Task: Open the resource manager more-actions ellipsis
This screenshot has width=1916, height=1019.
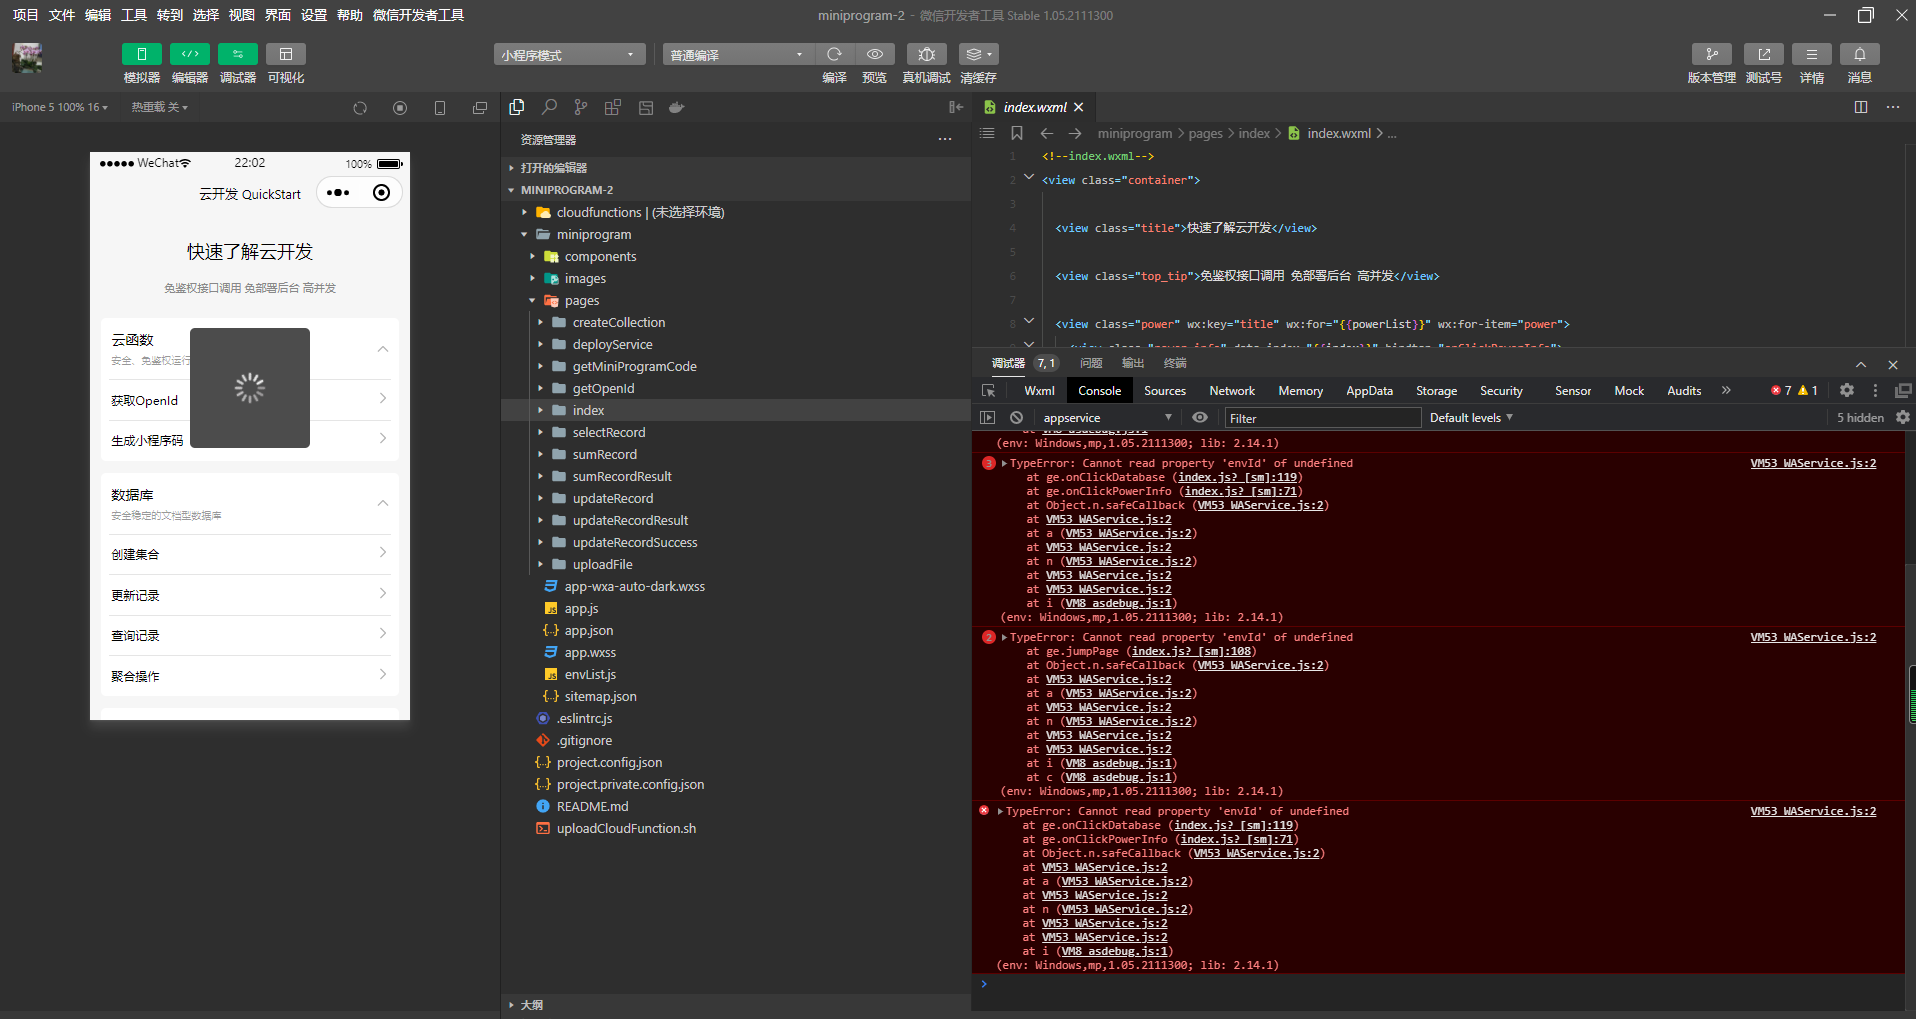Action: 945,139
